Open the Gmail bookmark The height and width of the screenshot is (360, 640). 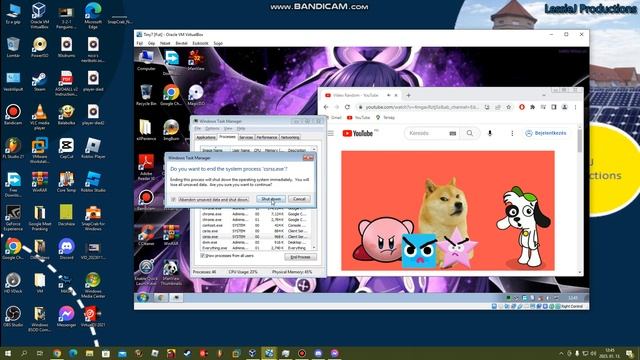click(333, 118)
